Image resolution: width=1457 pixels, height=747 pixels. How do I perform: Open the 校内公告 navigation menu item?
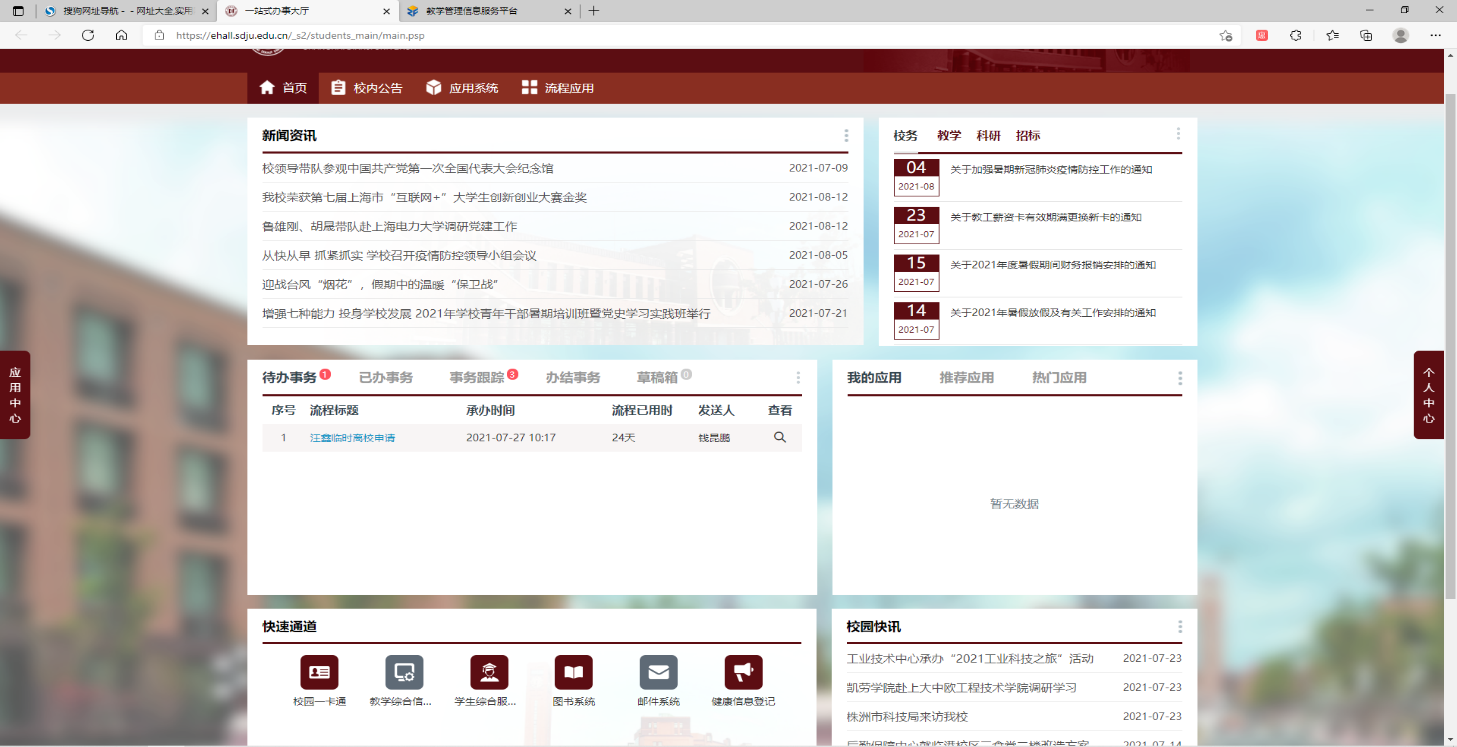(x=366, y=88)
